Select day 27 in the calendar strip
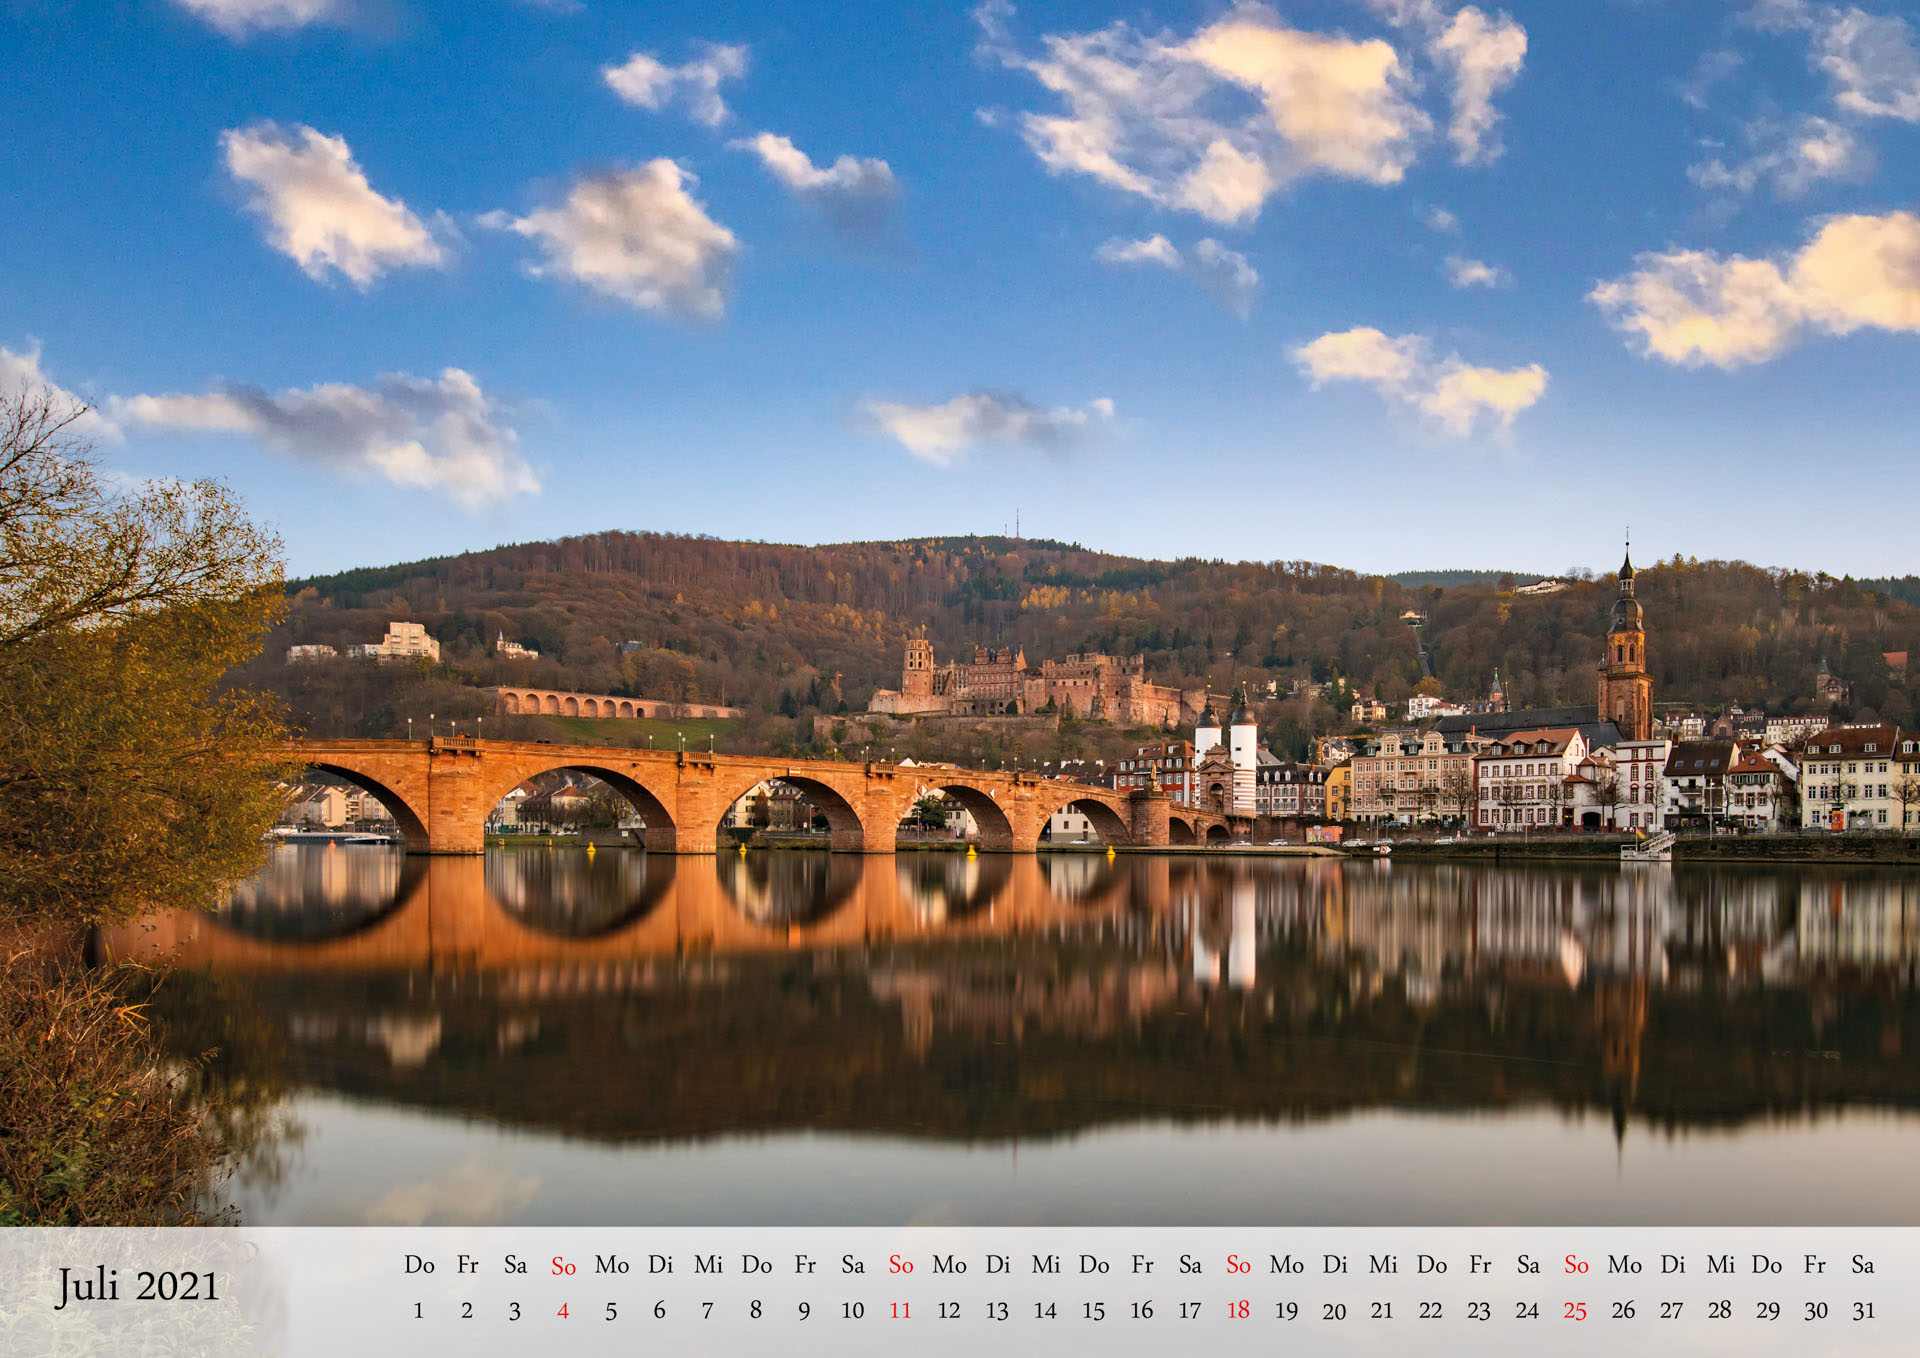Screen dimensions: 1920x1358 pyautogui.click(x=1672, y=1310)
